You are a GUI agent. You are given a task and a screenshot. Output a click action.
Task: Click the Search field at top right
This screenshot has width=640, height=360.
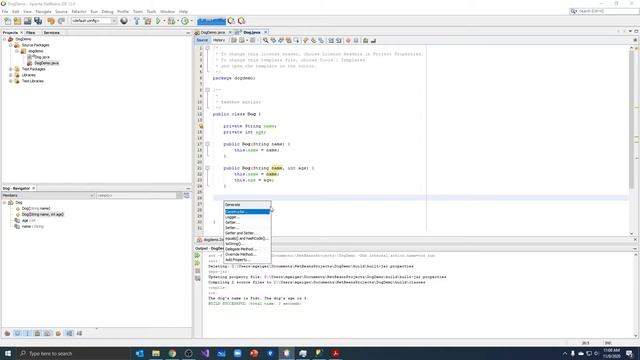coord(604,11)
